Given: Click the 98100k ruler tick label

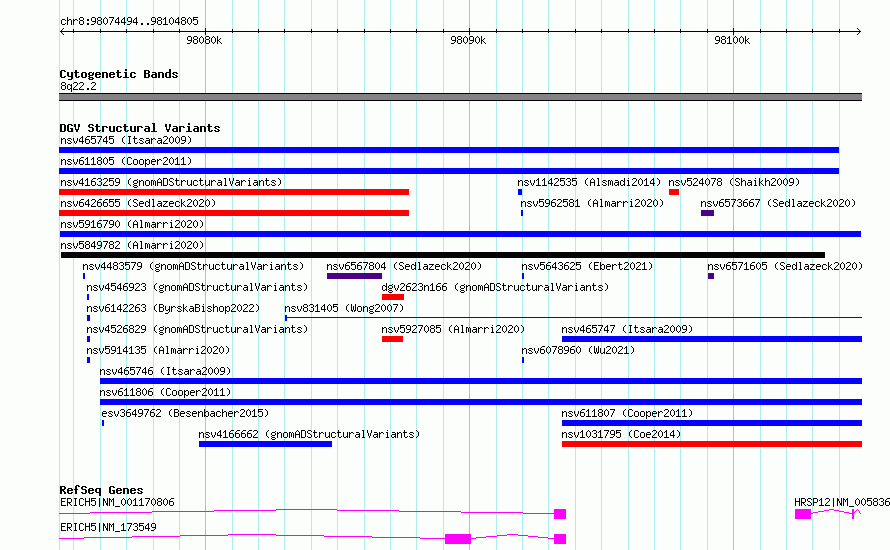Looking at the screenshot, I should pos(732,40).
